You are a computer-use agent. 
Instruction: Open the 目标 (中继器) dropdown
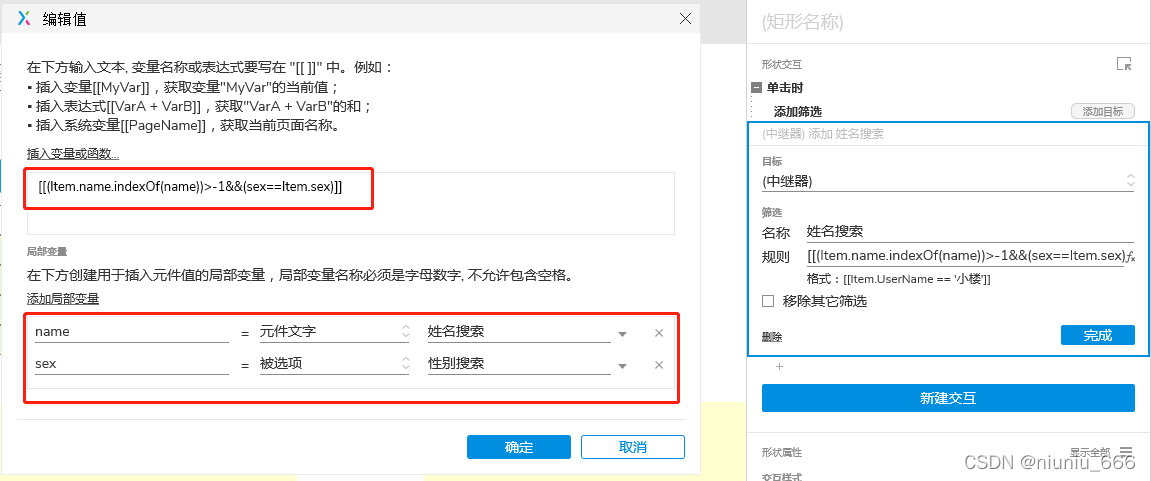(x=948, y=181)
